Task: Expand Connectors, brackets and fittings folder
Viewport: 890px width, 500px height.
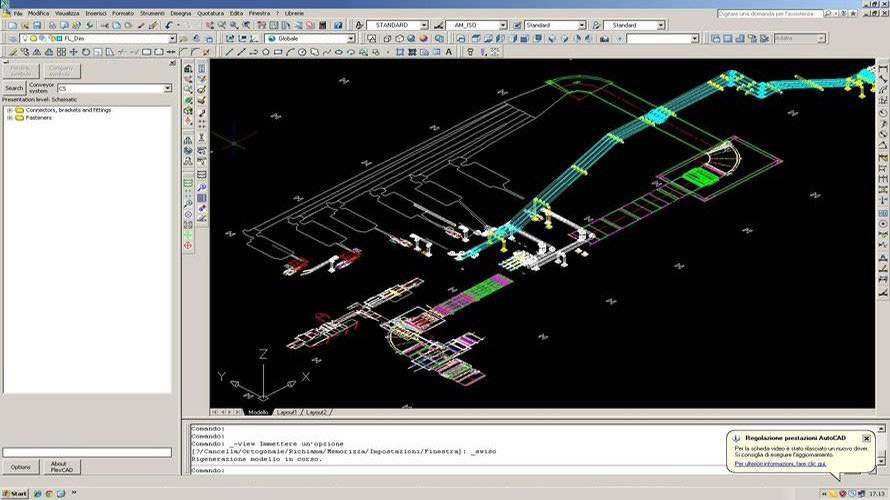Action: click(x=10, y=110)
